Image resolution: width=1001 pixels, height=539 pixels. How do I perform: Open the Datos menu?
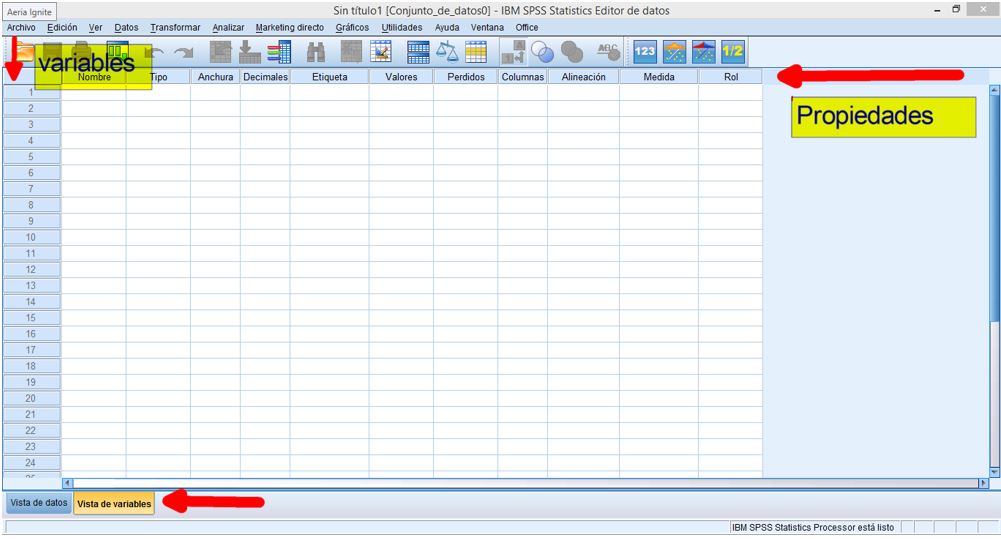126,27
